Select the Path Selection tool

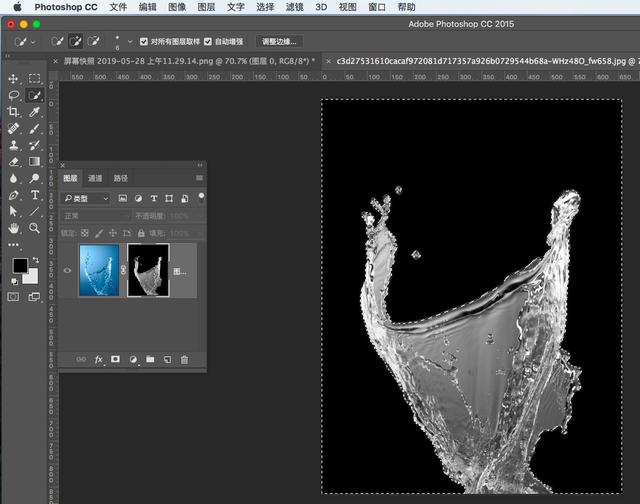pyautogui.click(x=13, y=211)
